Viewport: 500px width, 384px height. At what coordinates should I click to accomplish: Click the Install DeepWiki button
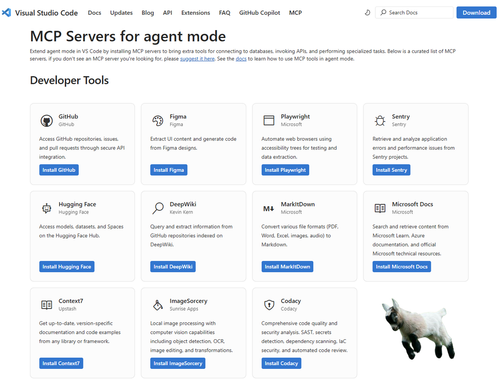pos(173,267)
